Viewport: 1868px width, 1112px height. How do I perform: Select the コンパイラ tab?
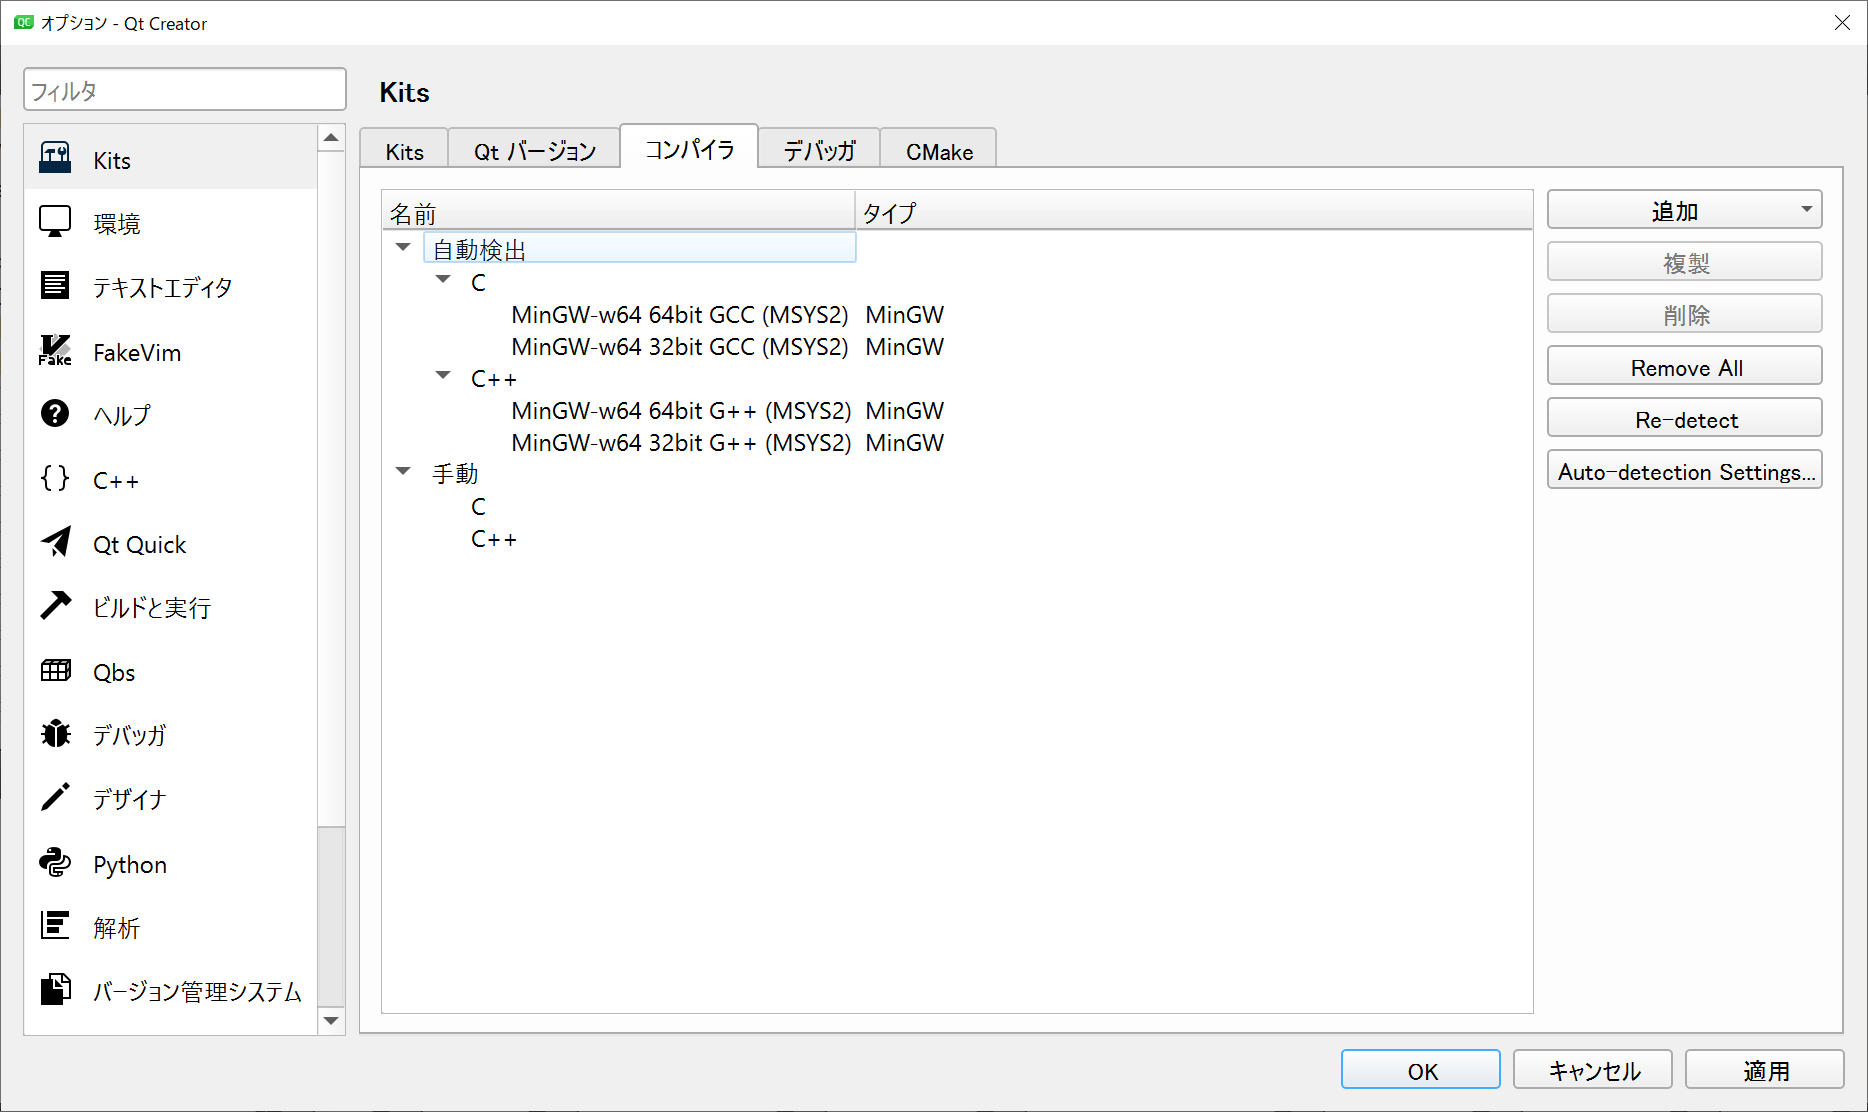pyautogui.click(x=689, y=147)
